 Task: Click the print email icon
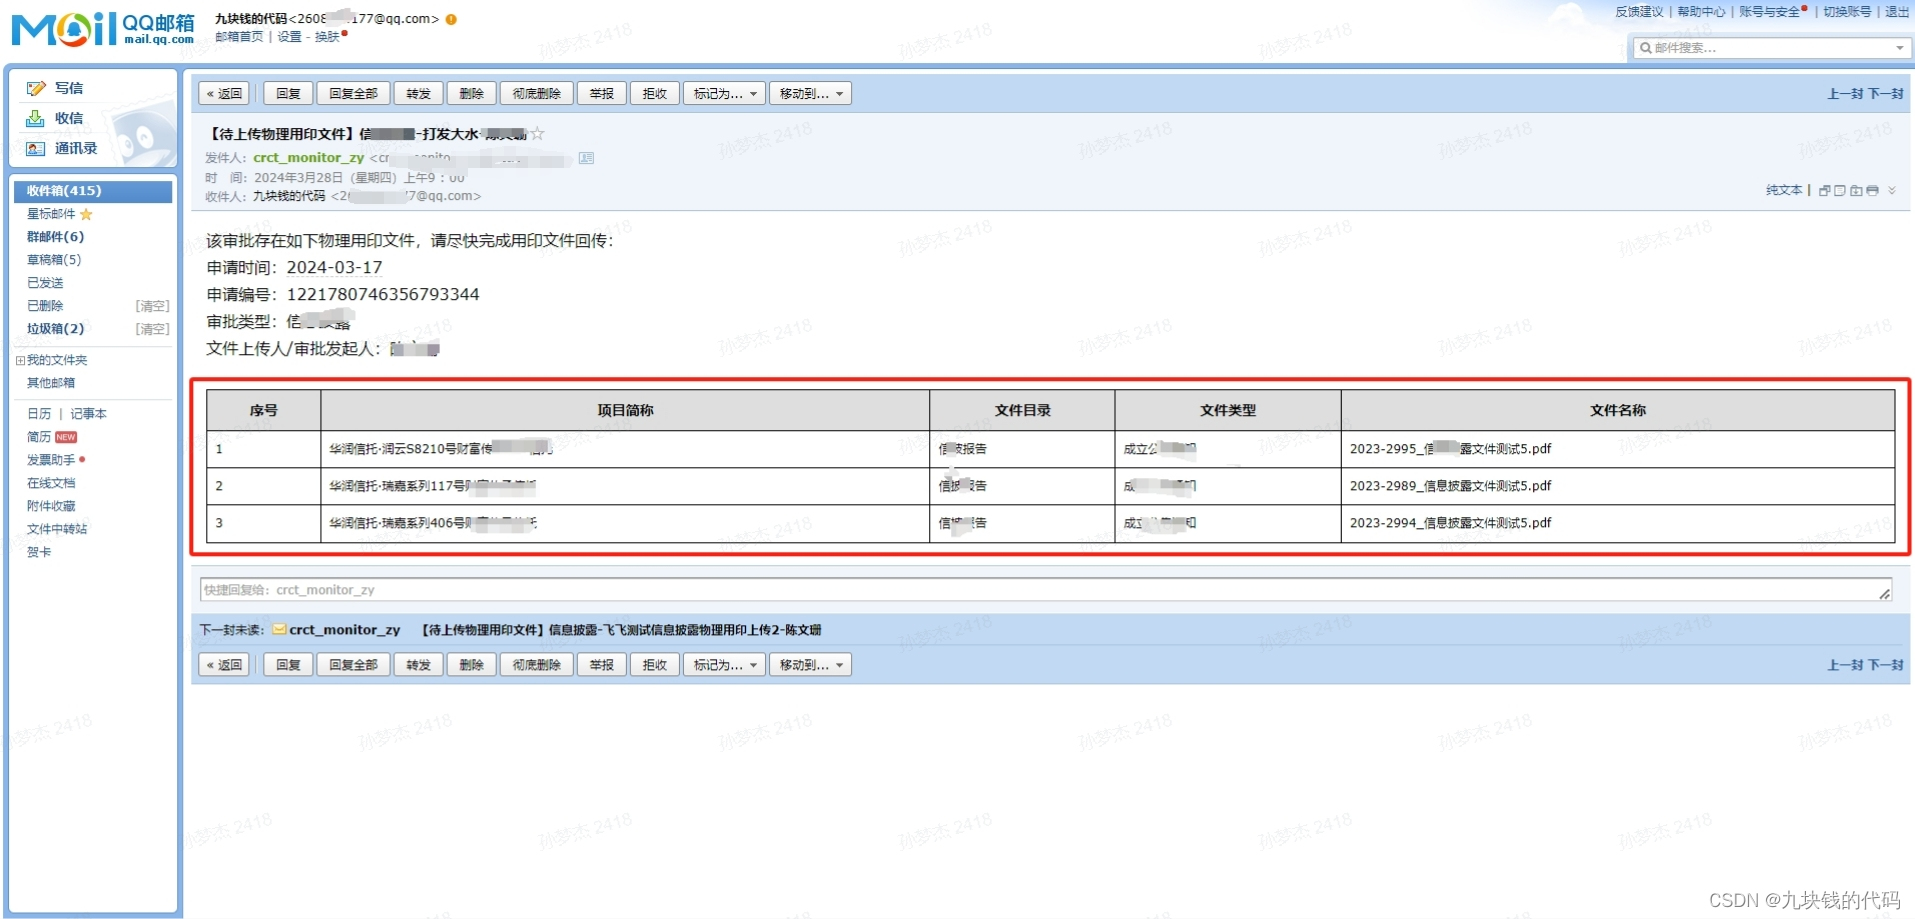(1872, 190)
